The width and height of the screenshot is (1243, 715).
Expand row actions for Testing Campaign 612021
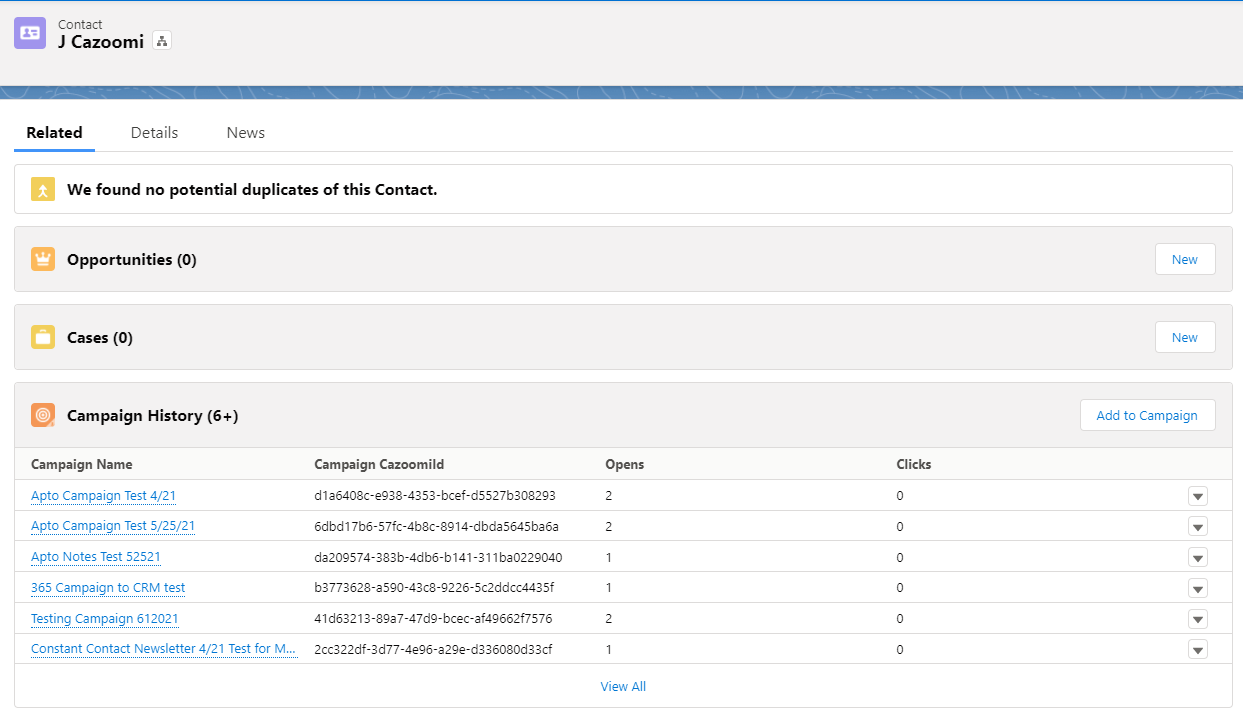[1198, 619]
